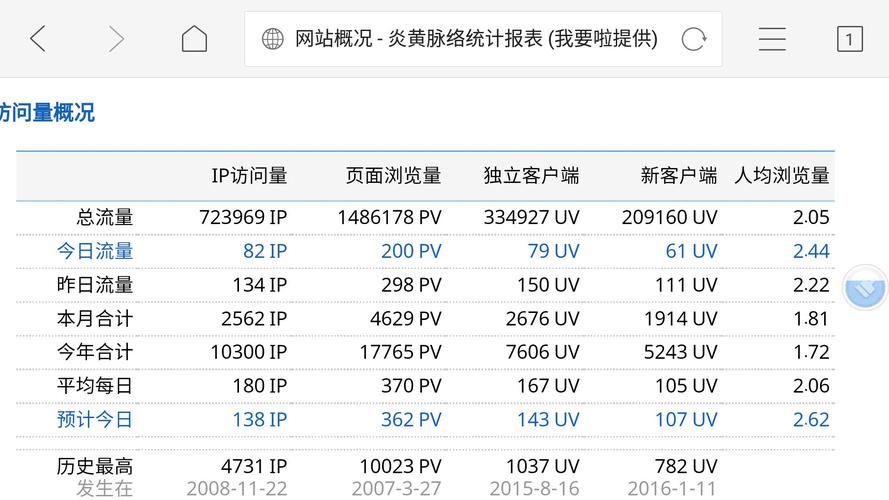Screen dimensions: 889x500
Task: Select the 今年合计 row label
Action: point(95,352)
